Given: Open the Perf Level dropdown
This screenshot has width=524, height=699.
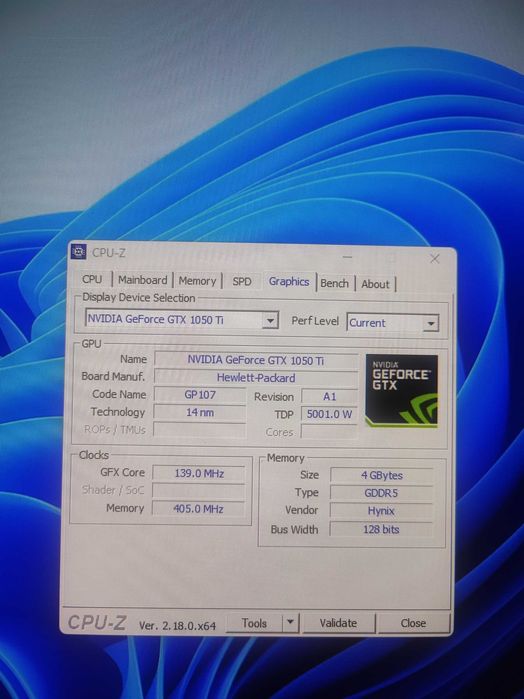Looking at the screenshot, I should tap(393, 323).
